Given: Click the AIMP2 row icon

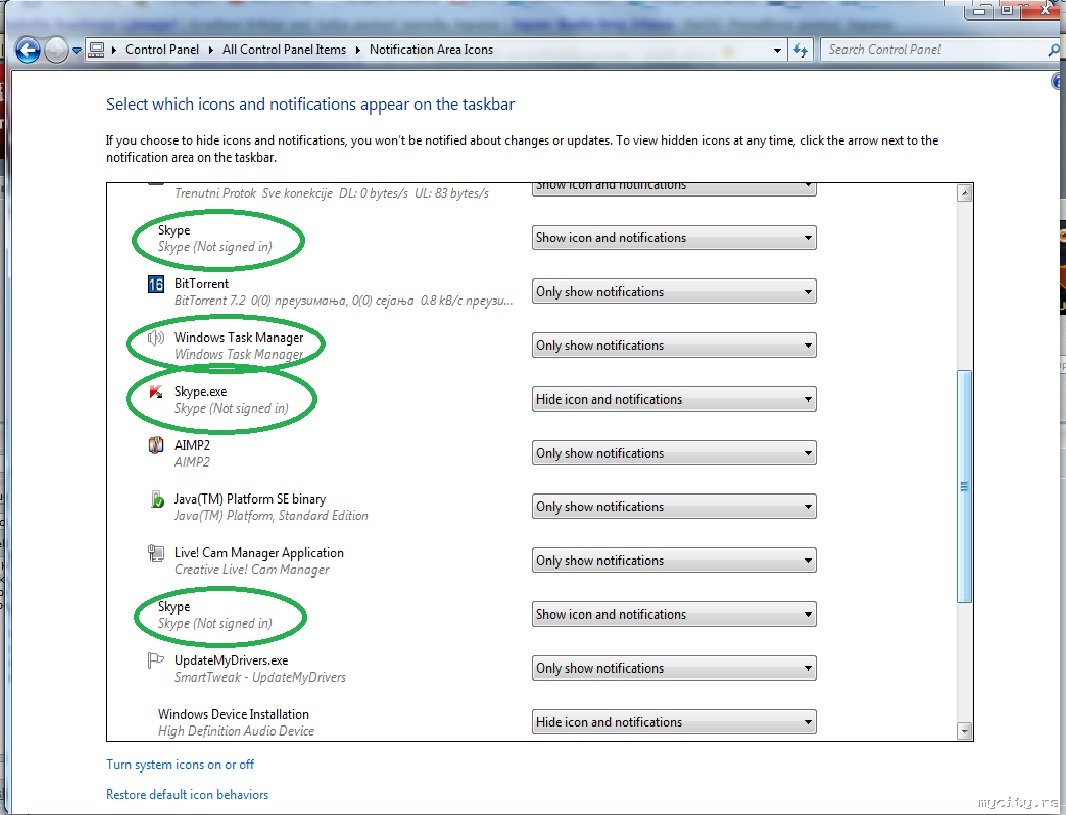Looking at the screenshot, I should (156, 445).
